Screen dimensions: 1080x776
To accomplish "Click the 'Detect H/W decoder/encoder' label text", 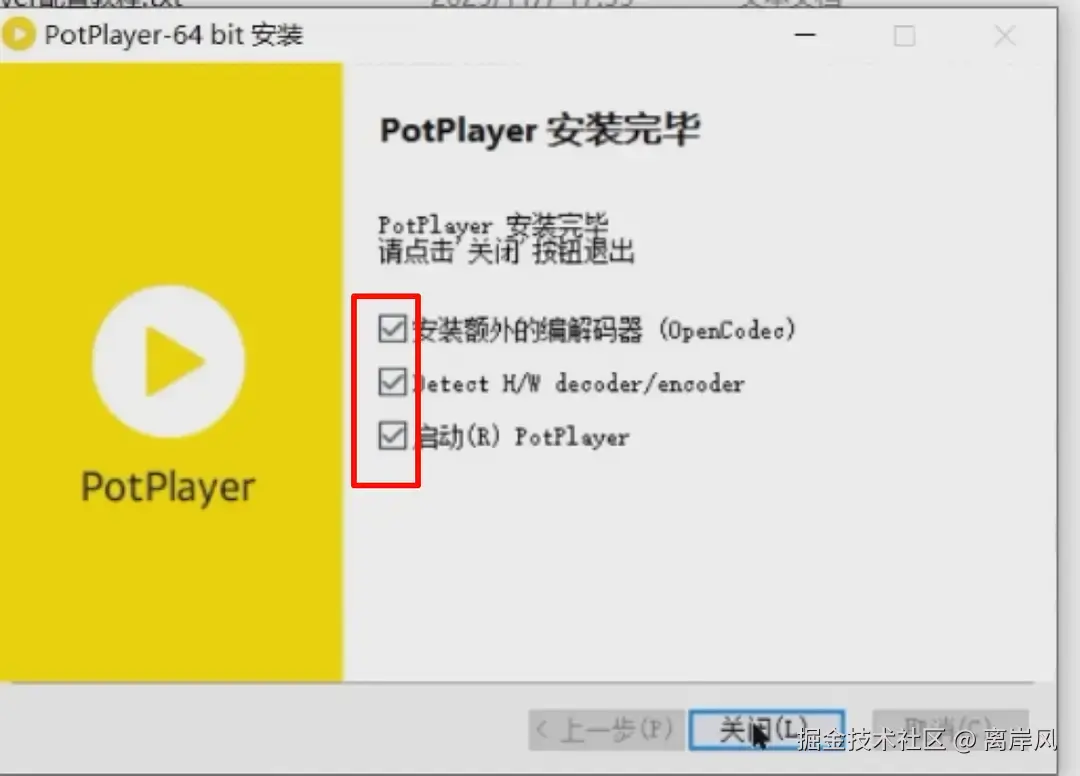I will click(579, 383).
